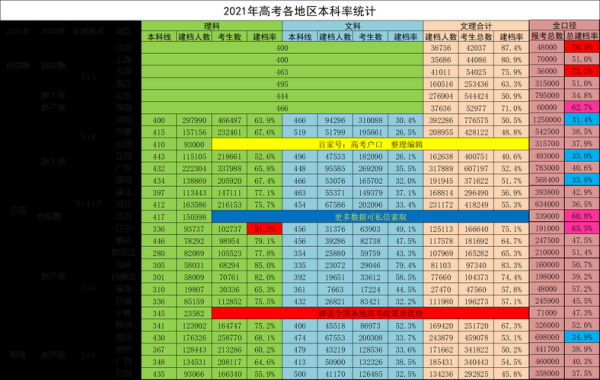Screen dimensions: 600x380
Task: Select the blue 34.9% cell
Action: pos(582,337)
